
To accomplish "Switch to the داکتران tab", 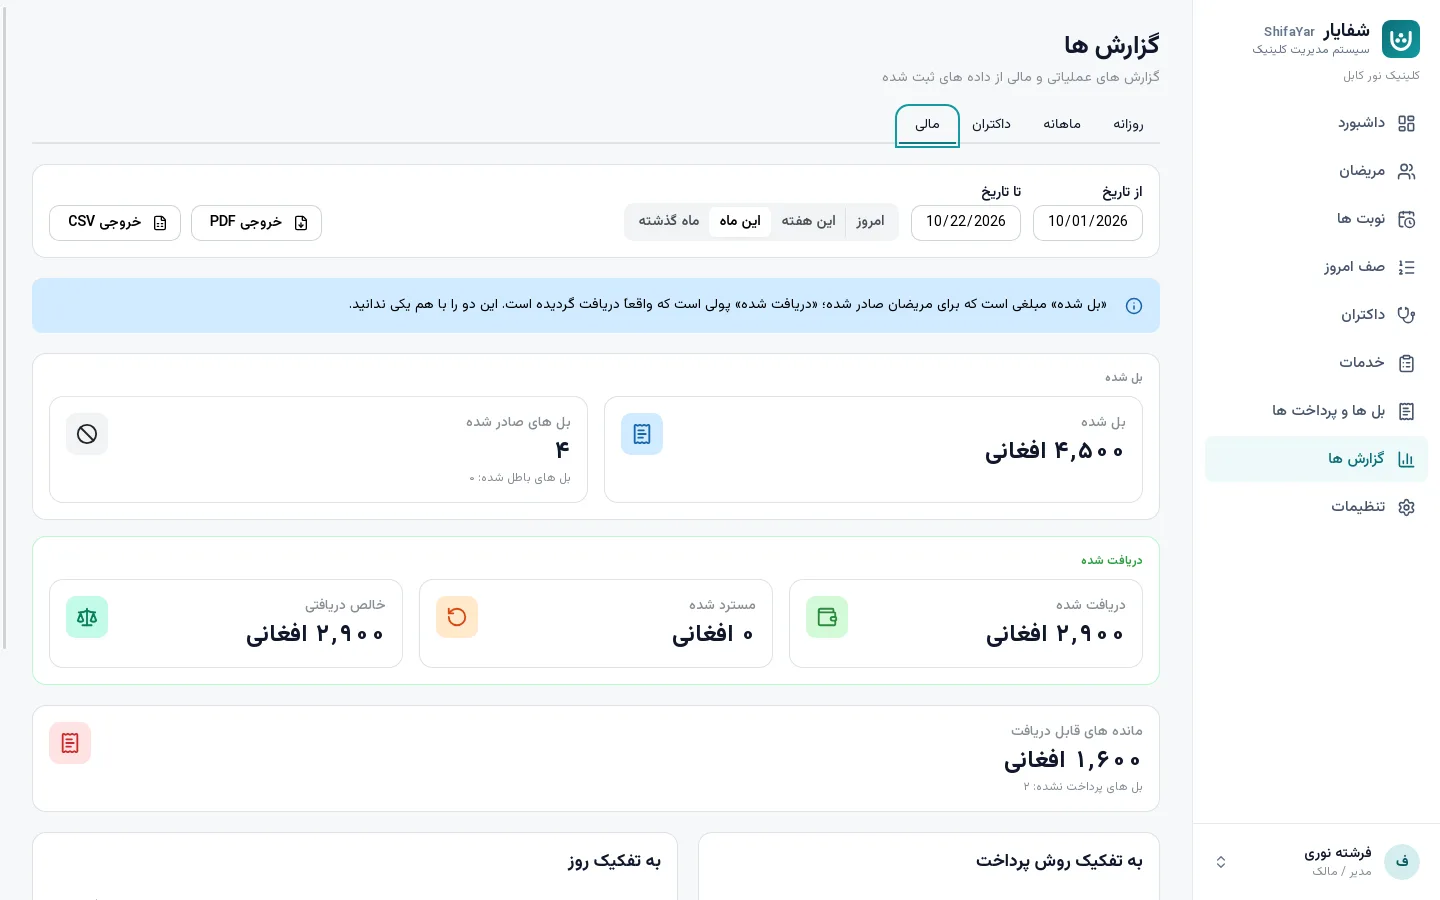I will pyautogui.click(x=991, y=124).
